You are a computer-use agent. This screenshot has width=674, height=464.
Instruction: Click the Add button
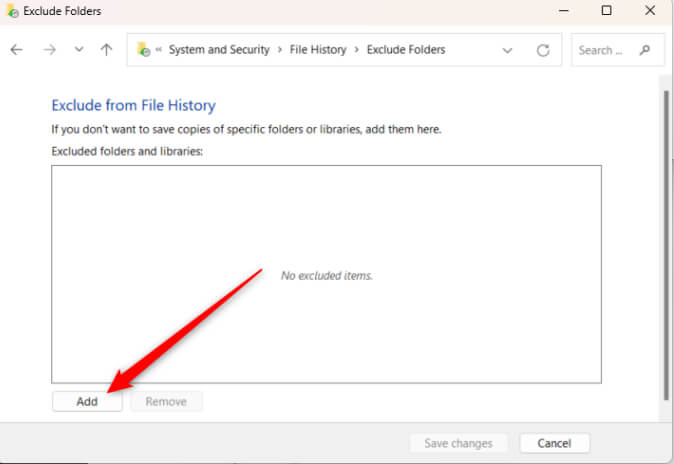(87, 401)
